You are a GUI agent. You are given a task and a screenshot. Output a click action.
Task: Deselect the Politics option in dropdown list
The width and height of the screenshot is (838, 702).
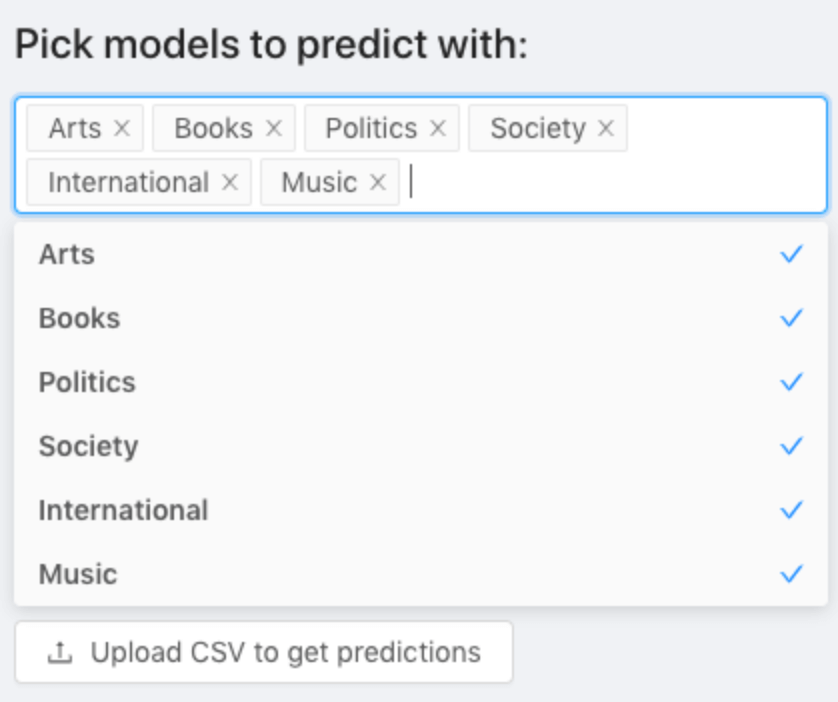(421, 383)
